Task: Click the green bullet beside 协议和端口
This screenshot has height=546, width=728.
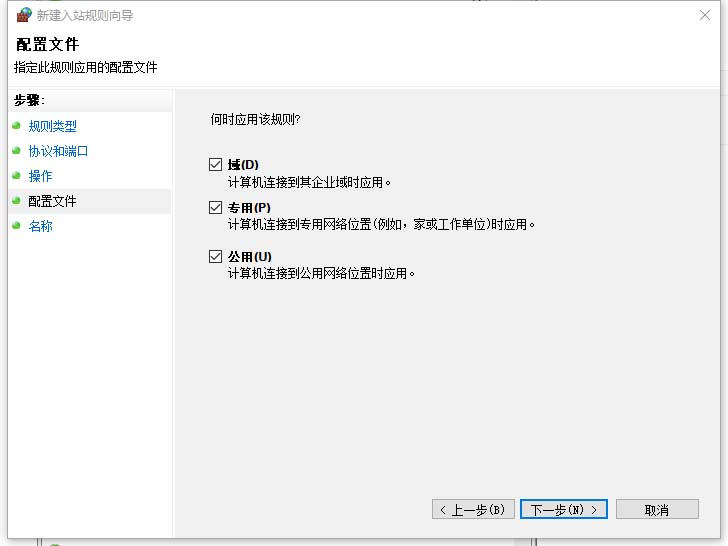Action: pos(16,151)
